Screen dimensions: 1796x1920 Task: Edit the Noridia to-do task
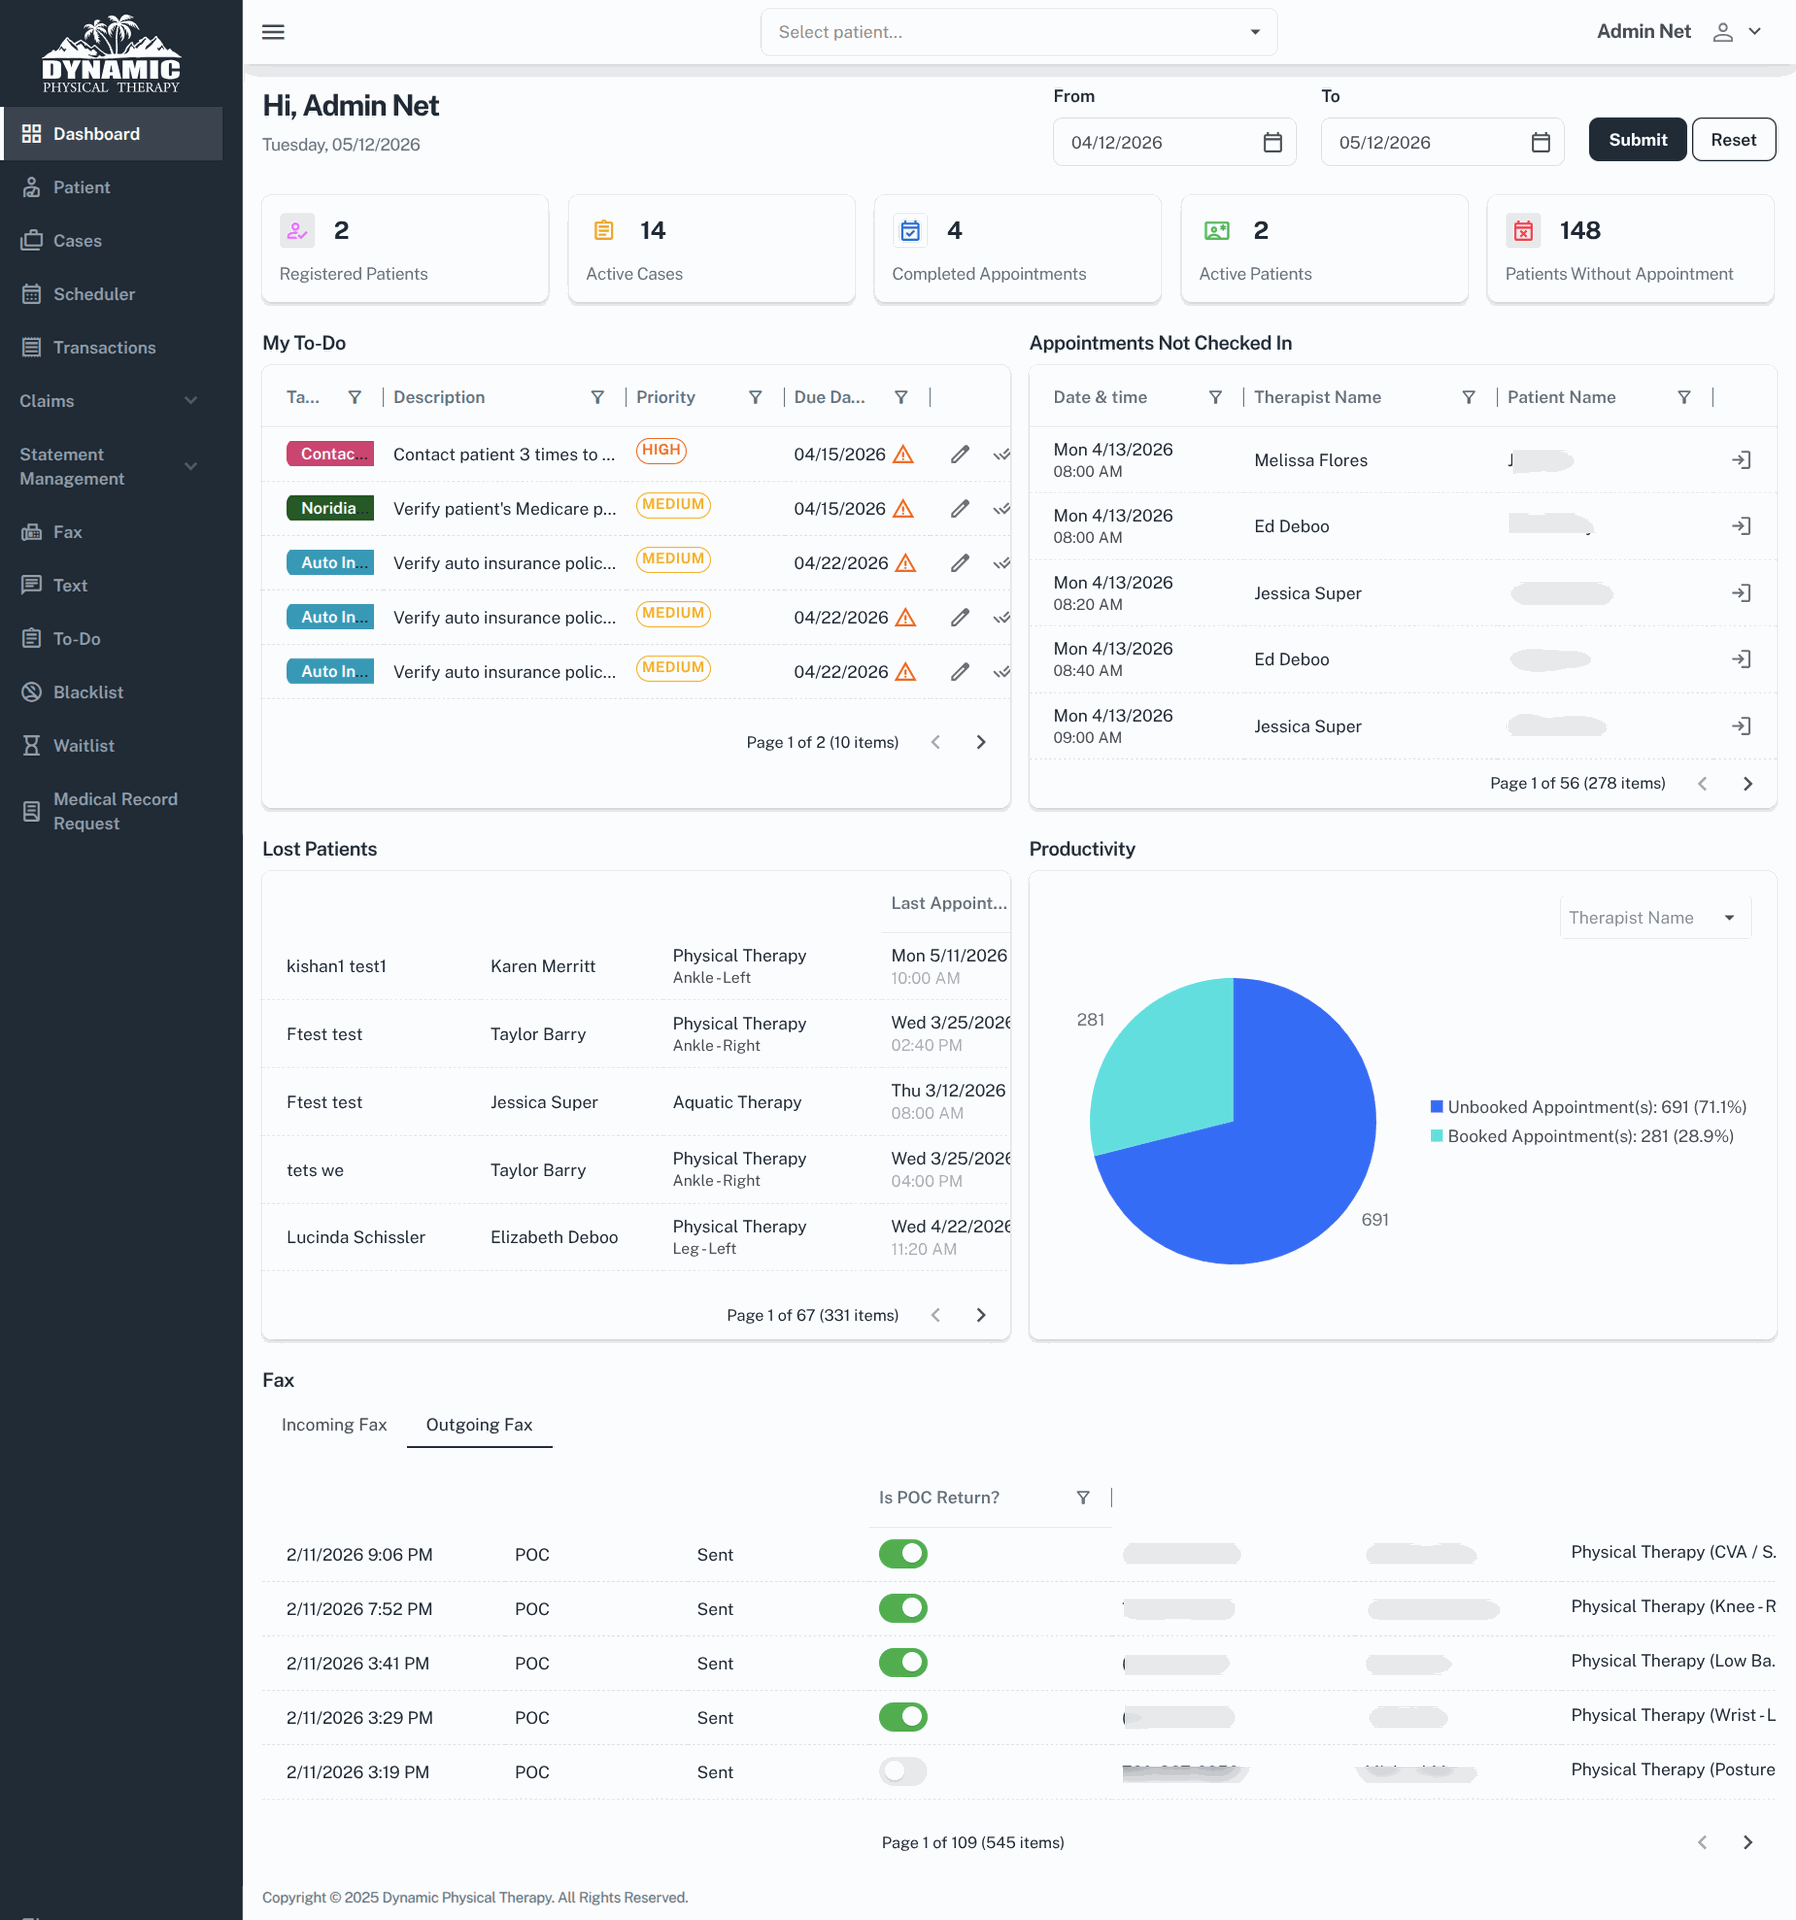[960, 509]
